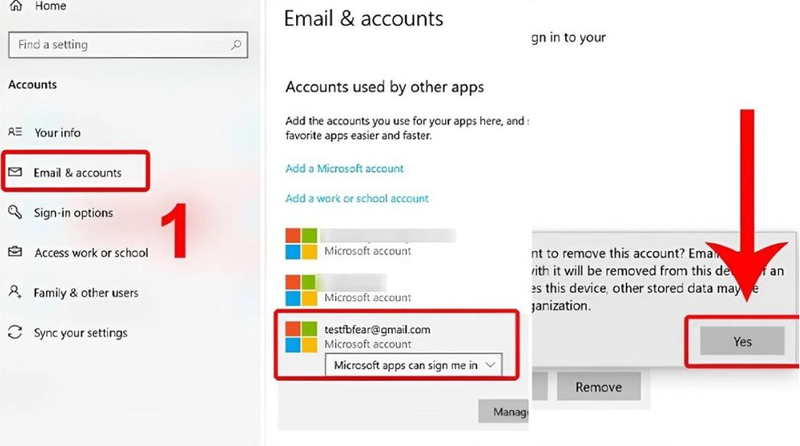Click Add a Microsoft account link

point(344,168)
